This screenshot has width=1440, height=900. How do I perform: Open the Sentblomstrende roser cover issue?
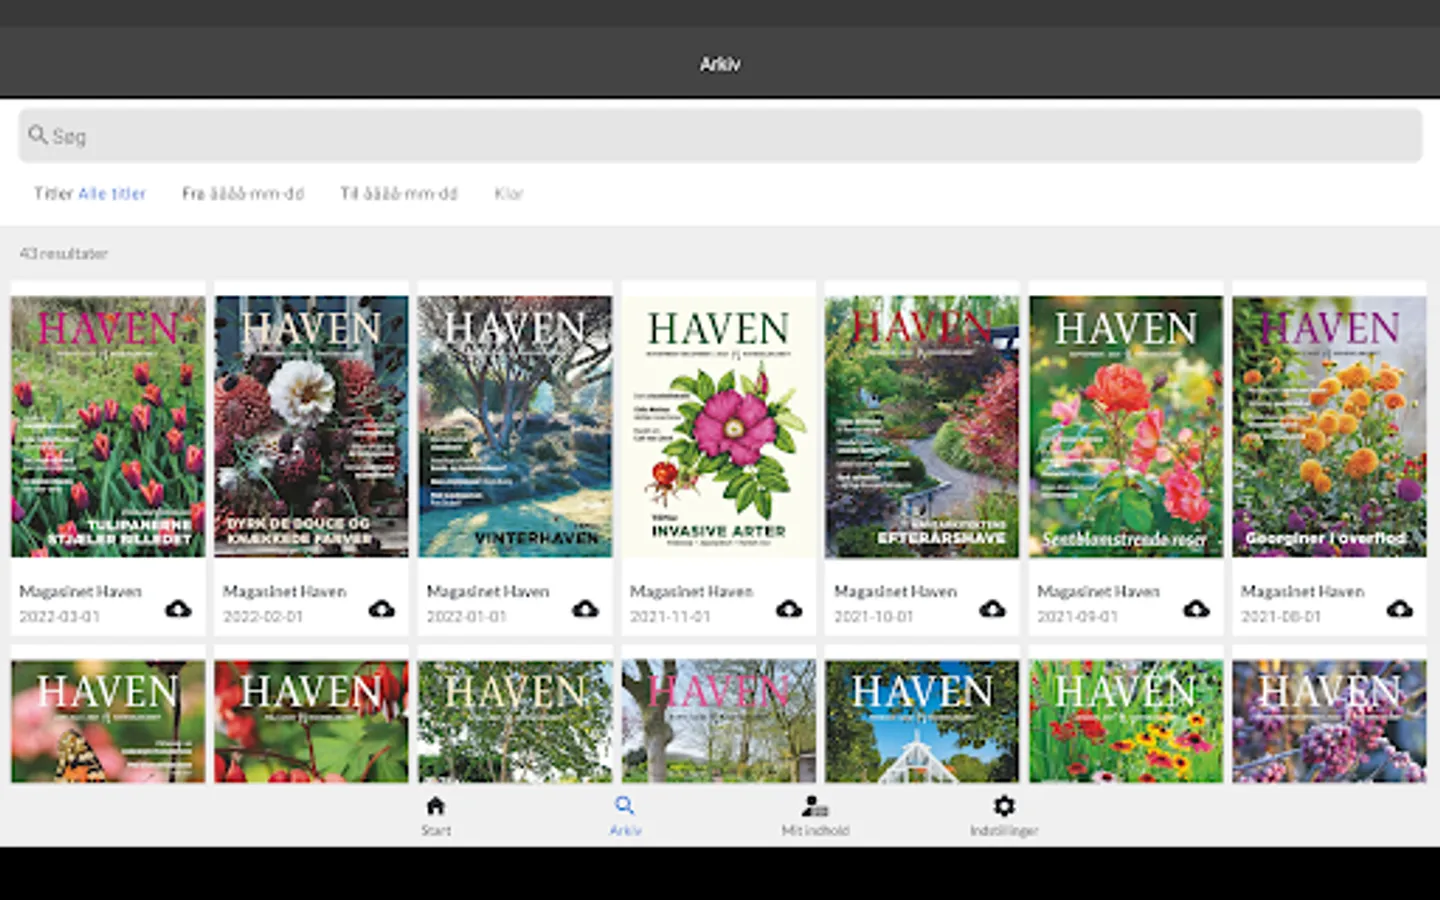[x=1126, y=427]
